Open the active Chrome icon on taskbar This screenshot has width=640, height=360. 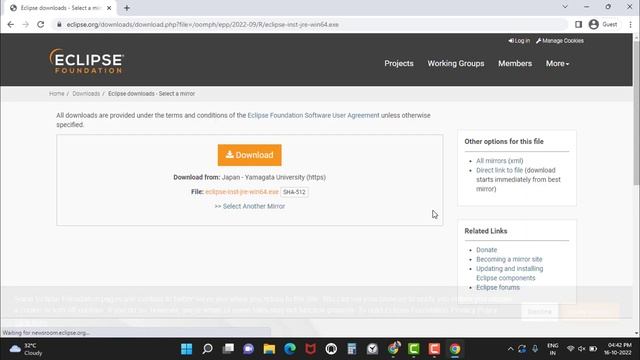[455, 349]
